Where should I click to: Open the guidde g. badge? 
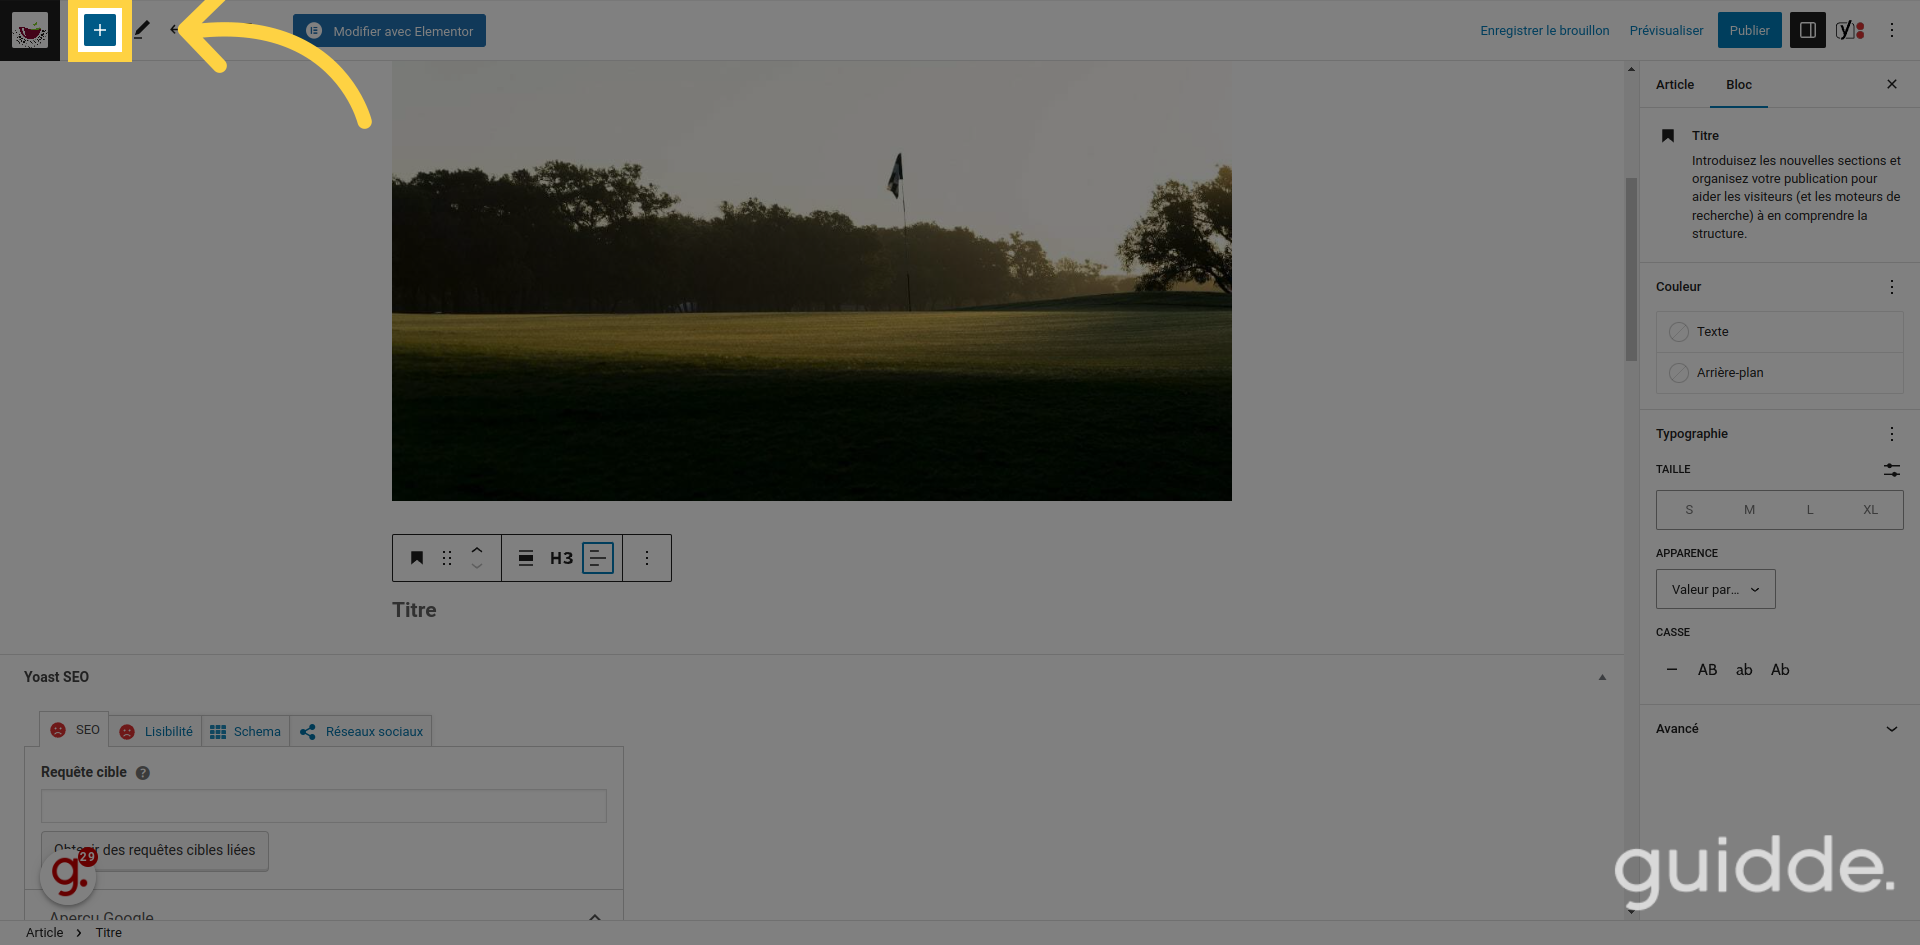tap(69, 876)
